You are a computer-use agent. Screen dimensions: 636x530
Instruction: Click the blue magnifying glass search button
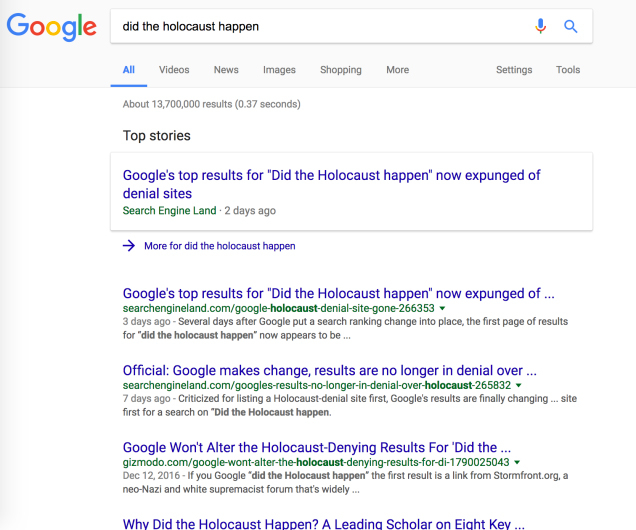(x=571, y=26)
